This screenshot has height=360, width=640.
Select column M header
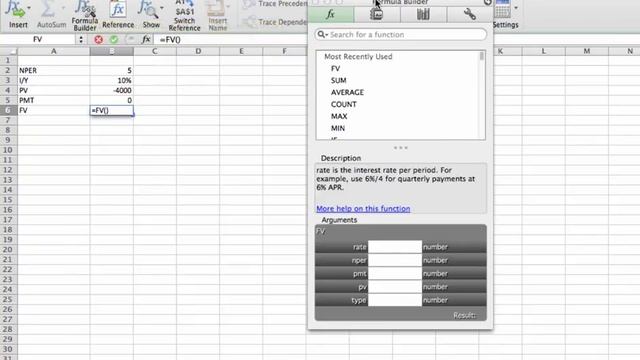click(x=587, y=51)
